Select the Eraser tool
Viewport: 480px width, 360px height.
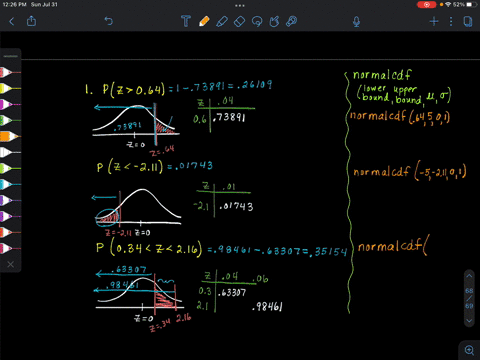(239, 22)
